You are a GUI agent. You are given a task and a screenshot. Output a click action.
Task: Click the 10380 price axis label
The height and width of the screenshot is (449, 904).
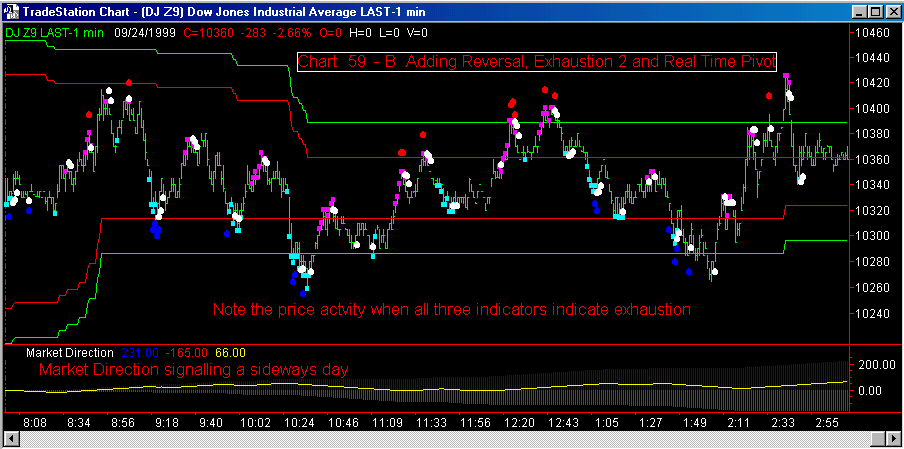pos(873,134)
